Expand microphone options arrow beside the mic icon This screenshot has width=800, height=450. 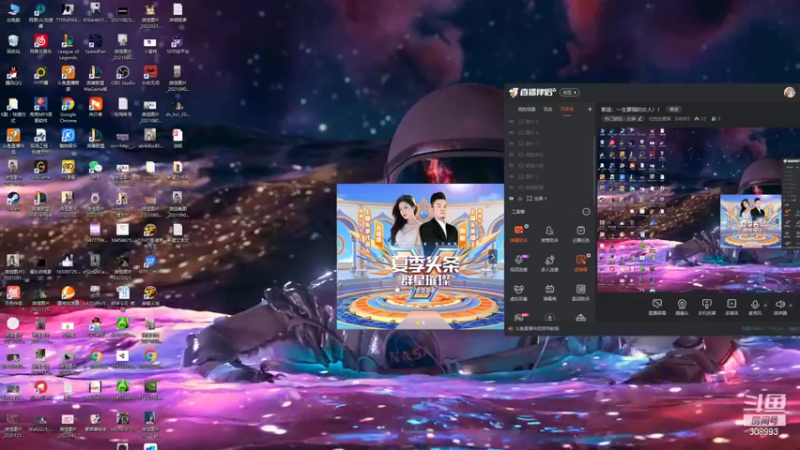(x=765, y=305)
